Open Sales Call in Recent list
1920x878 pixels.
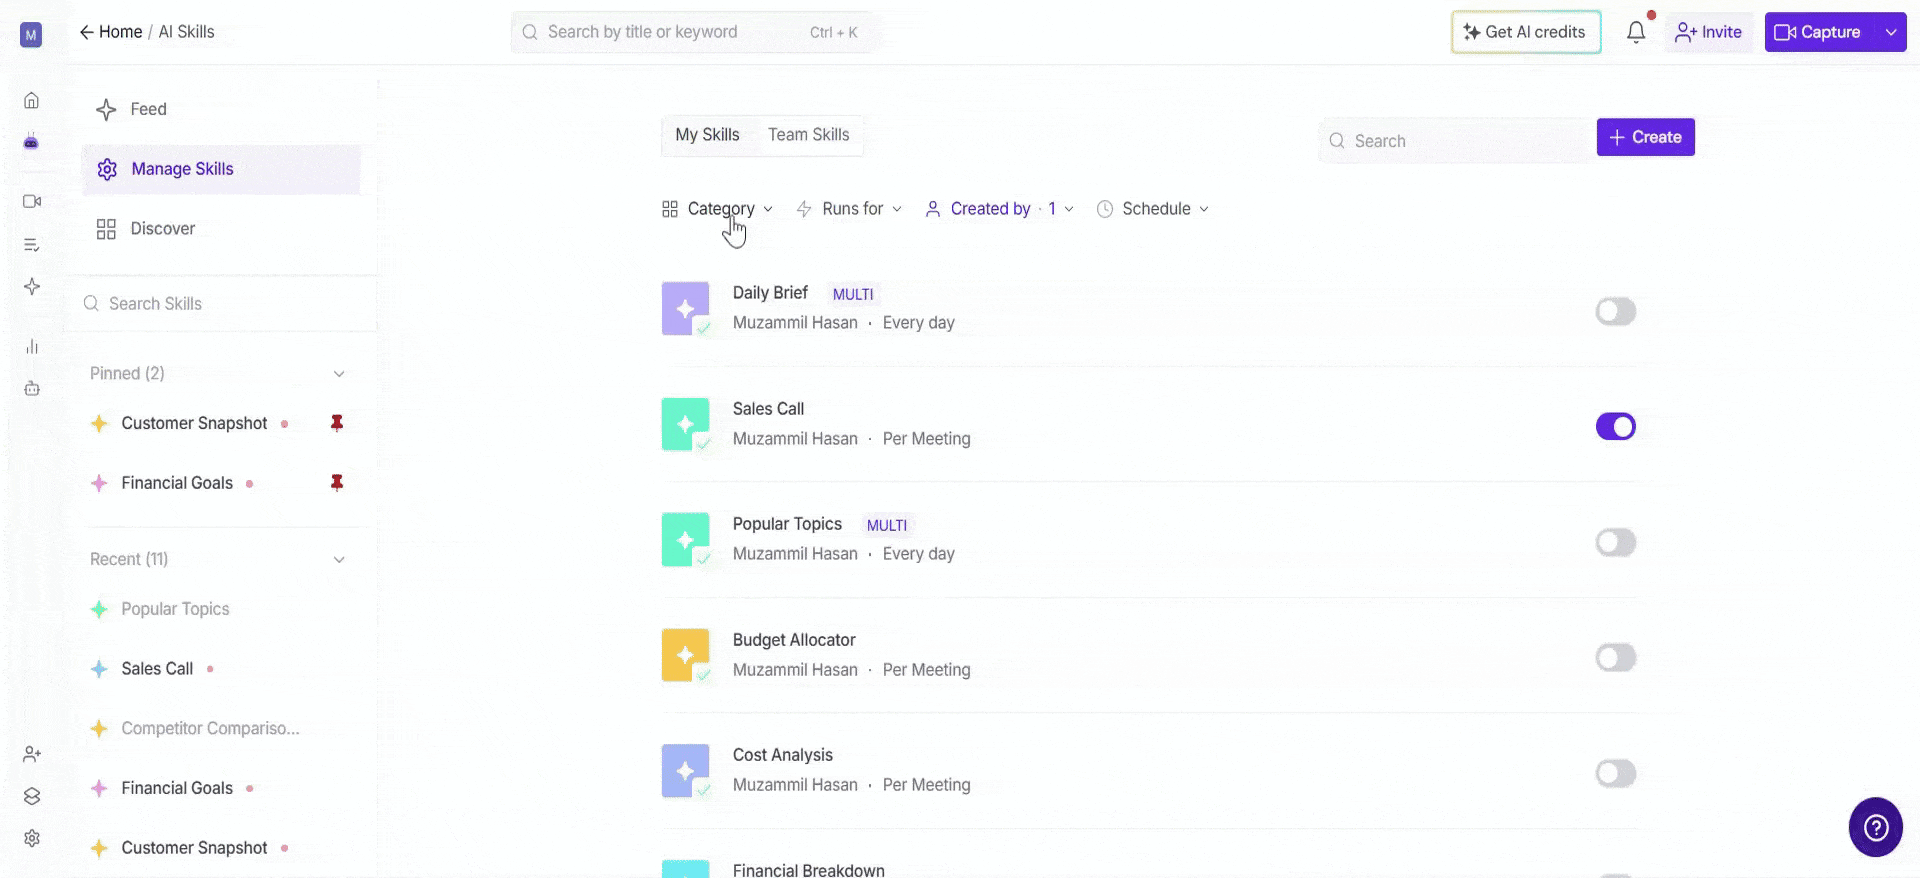click(157, 669)
